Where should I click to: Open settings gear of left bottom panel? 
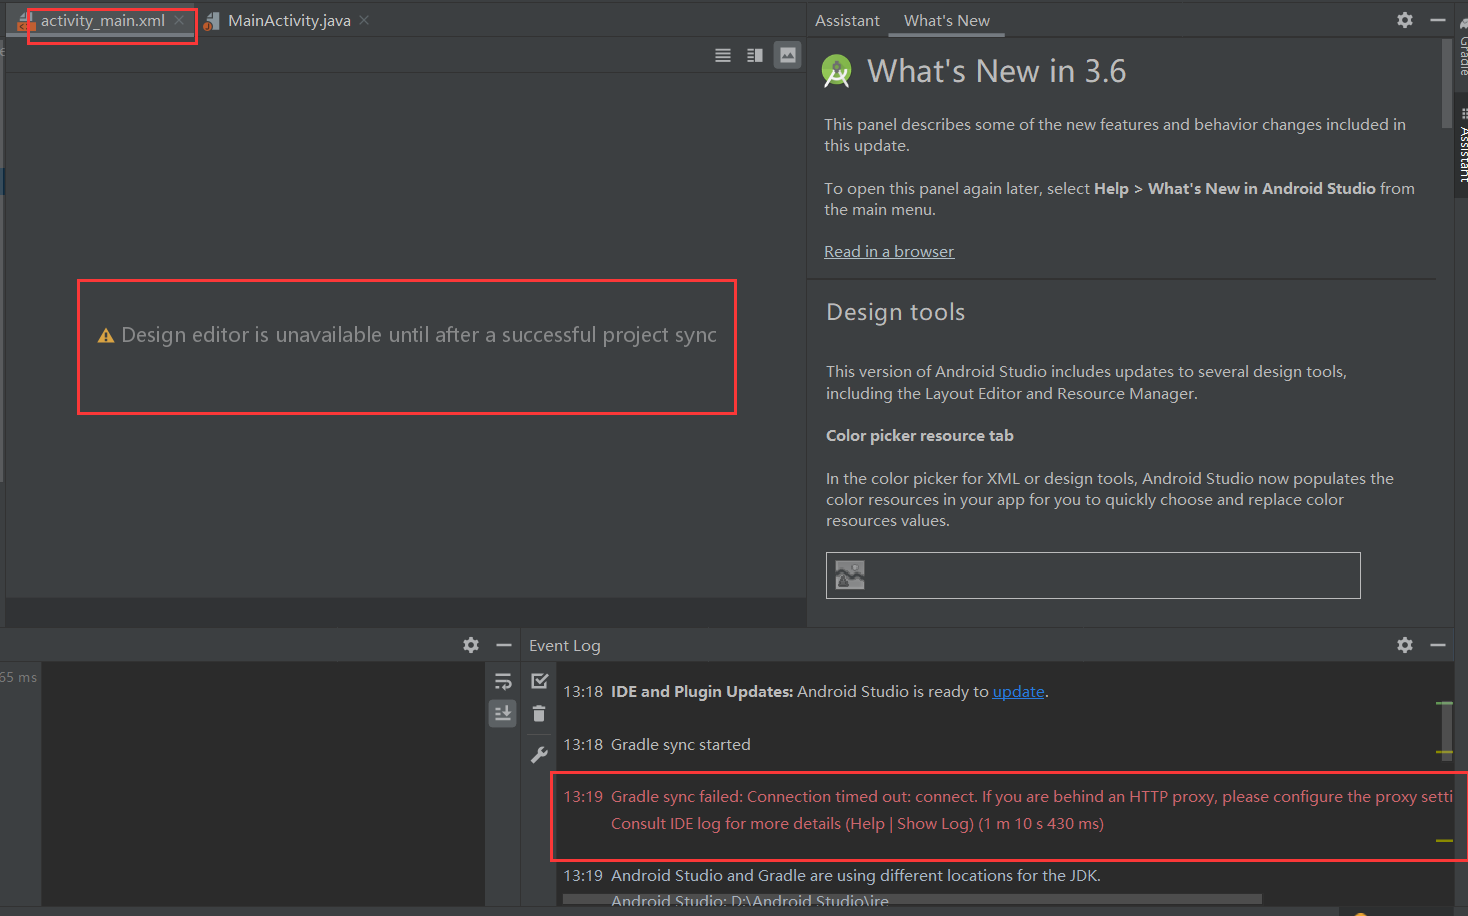point(471,645)
